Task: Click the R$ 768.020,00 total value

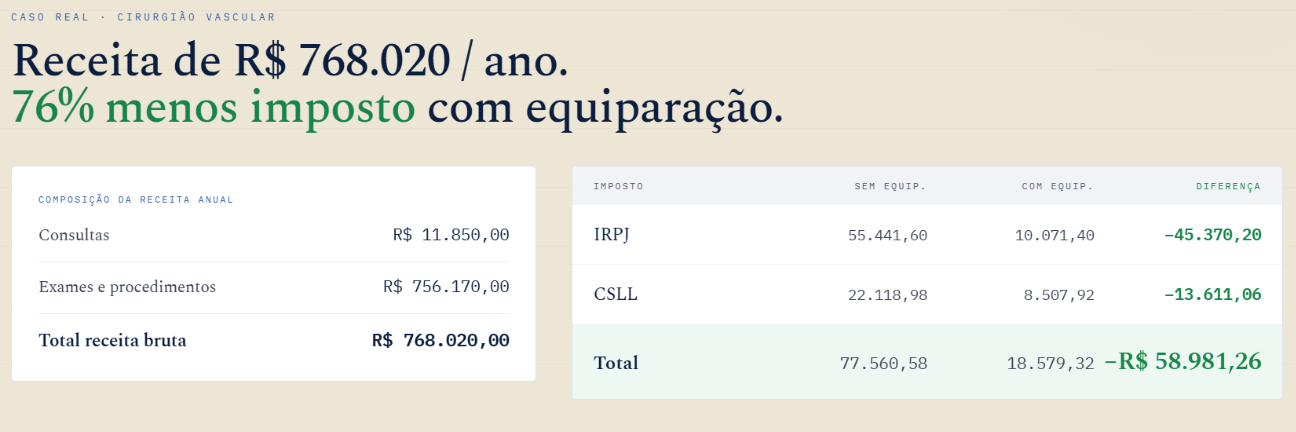Action: click(x=440, y=341)
